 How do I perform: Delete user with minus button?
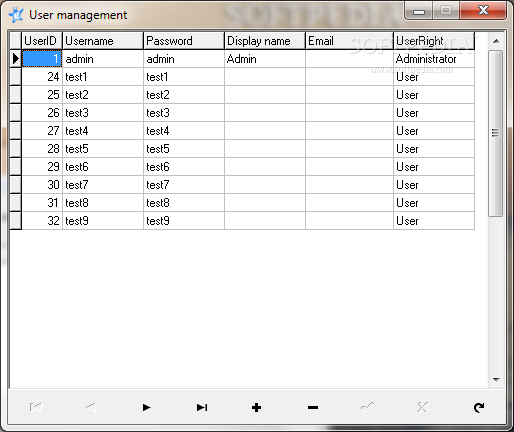[x=312, y=407]
